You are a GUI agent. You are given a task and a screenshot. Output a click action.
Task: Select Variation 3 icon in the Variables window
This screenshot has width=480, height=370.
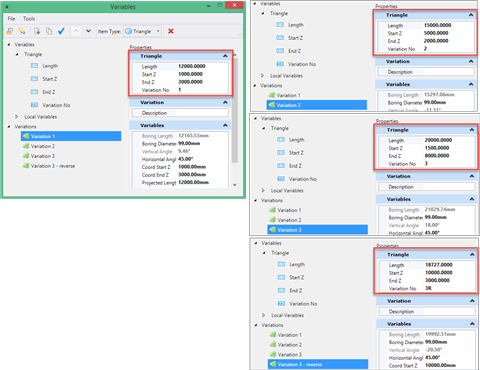pos(26,156)
